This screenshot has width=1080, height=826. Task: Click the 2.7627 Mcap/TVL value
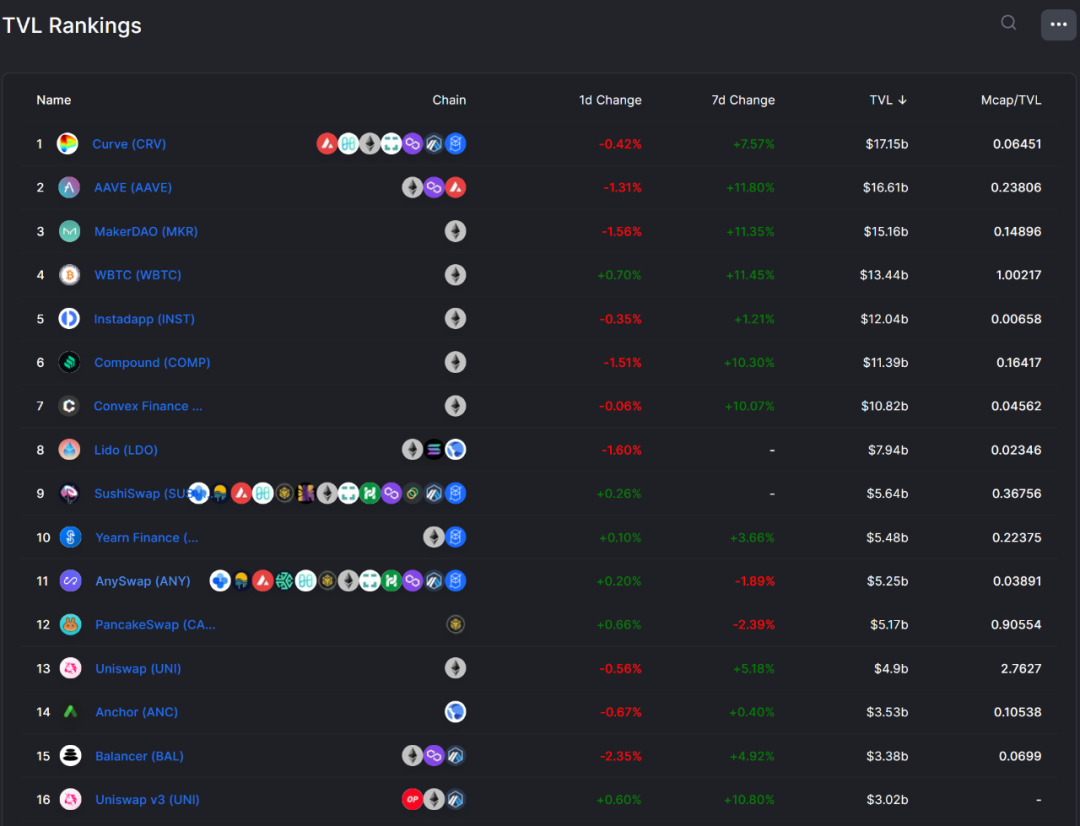[1021, 668]
